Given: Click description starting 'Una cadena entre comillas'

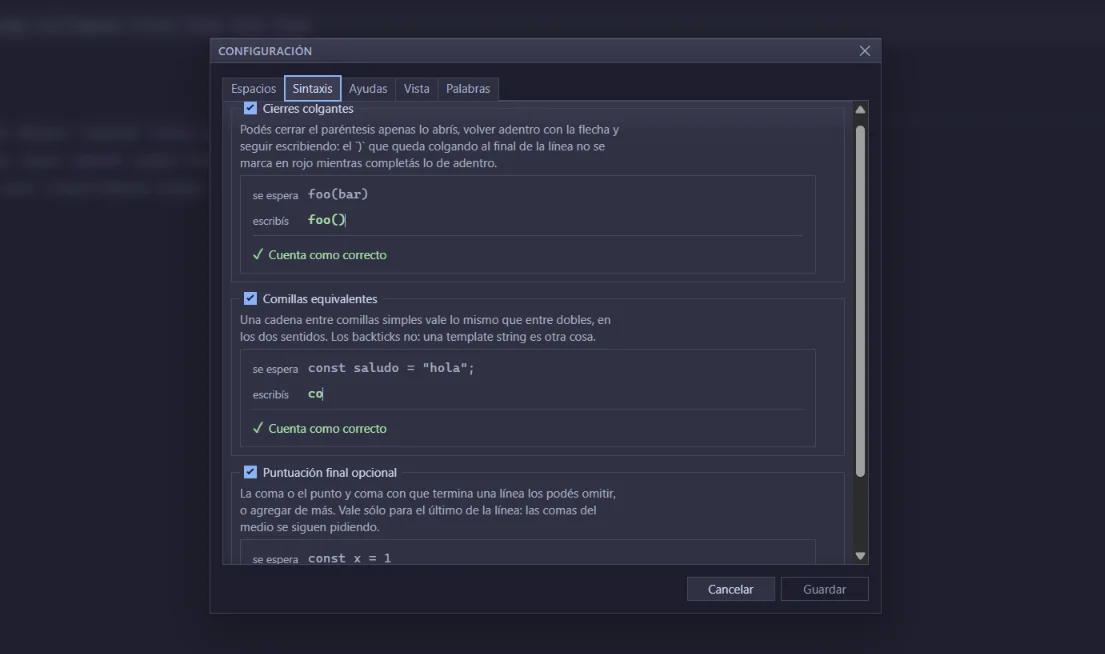Looking at the screenshot, I should click(425, 328).
